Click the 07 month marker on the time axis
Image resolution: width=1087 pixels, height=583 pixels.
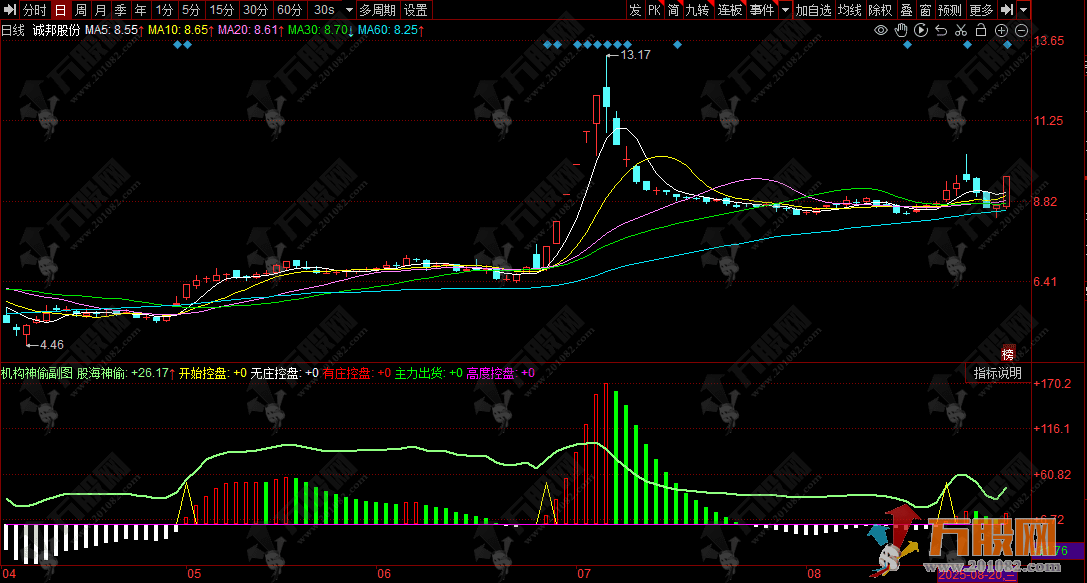[x=584, y=573]
